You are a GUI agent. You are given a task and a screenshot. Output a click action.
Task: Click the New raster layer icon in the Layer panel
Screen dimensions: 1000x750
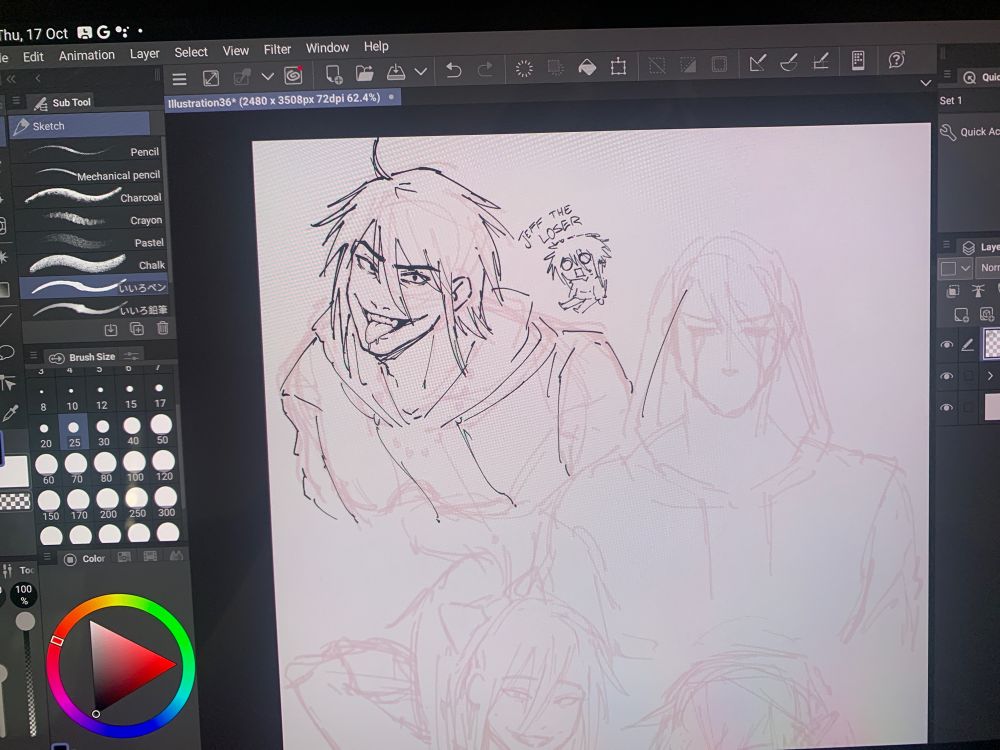tap(961, 314)
